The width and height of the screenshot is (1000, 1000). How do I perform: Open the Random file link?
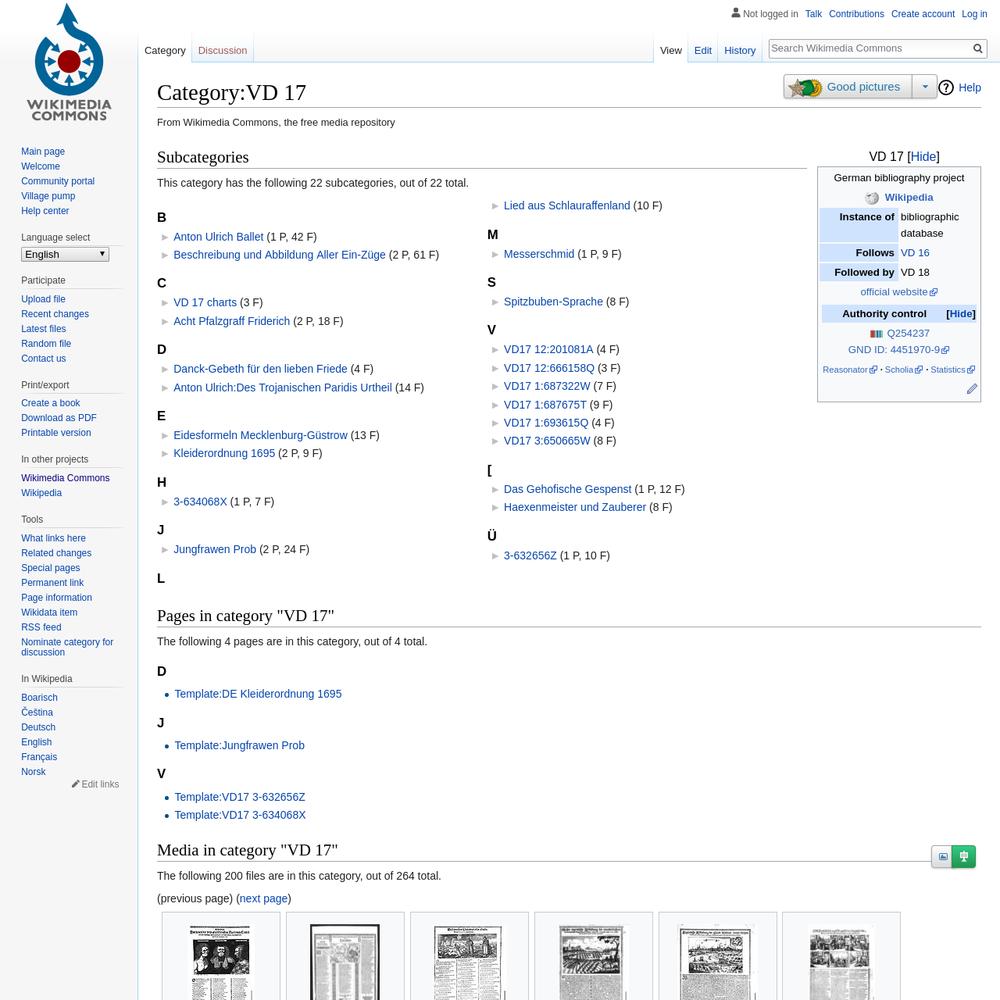[46, 344]
